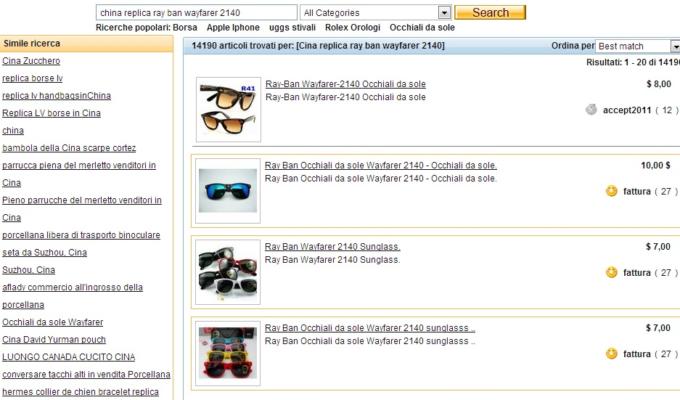Viewport: 680px width, 400px height.
Task: Open Ray Ban Occhiali da sole Wayfarer 2140 sunglasss listing
Action: pyautogui.click(x=370, y=328)
